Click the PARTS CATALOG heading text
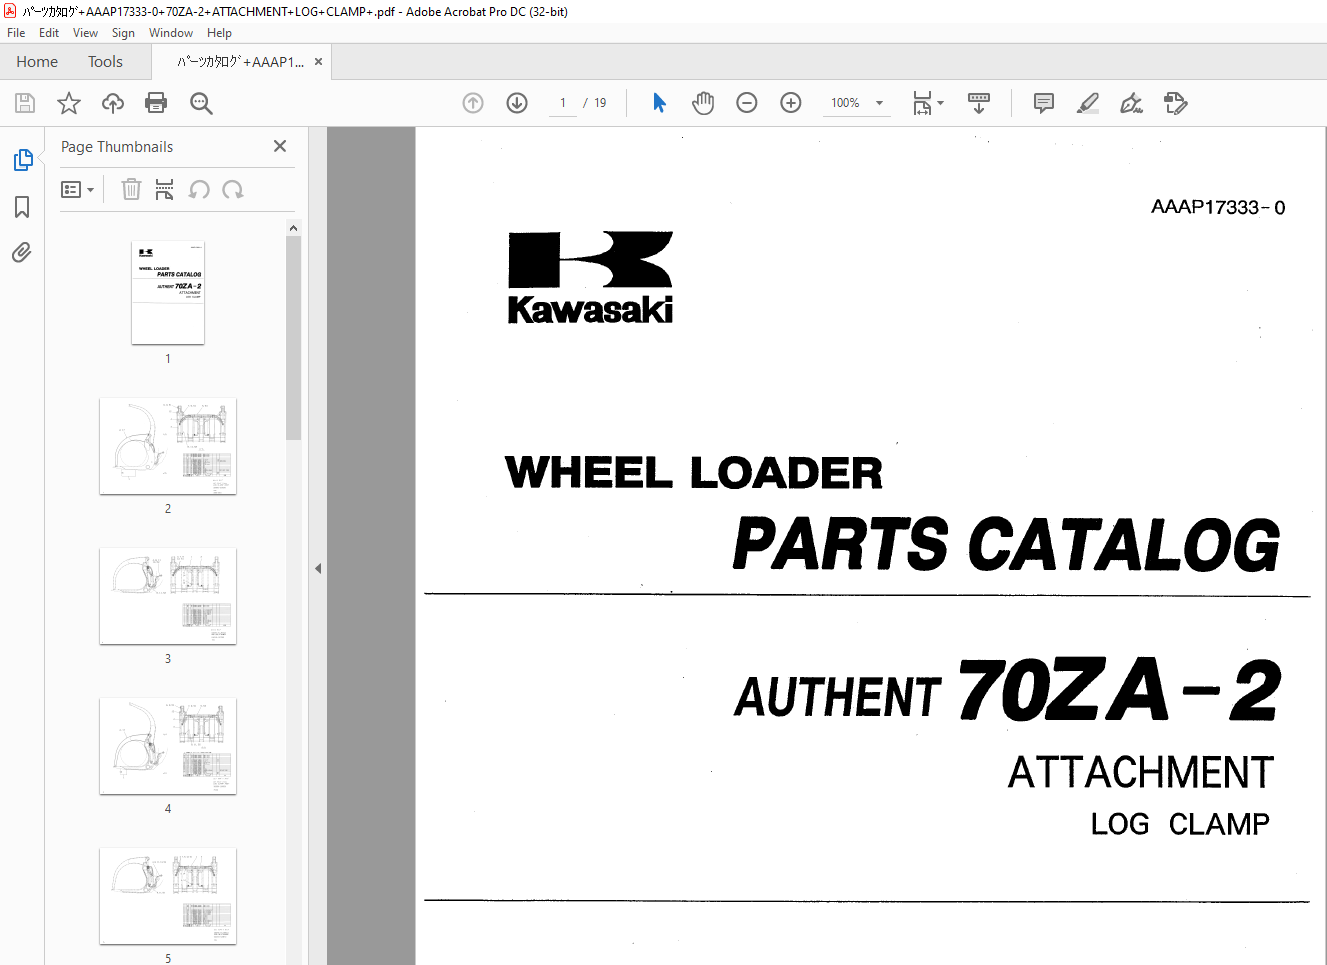1327x965 pixels. pos(1006,545)
